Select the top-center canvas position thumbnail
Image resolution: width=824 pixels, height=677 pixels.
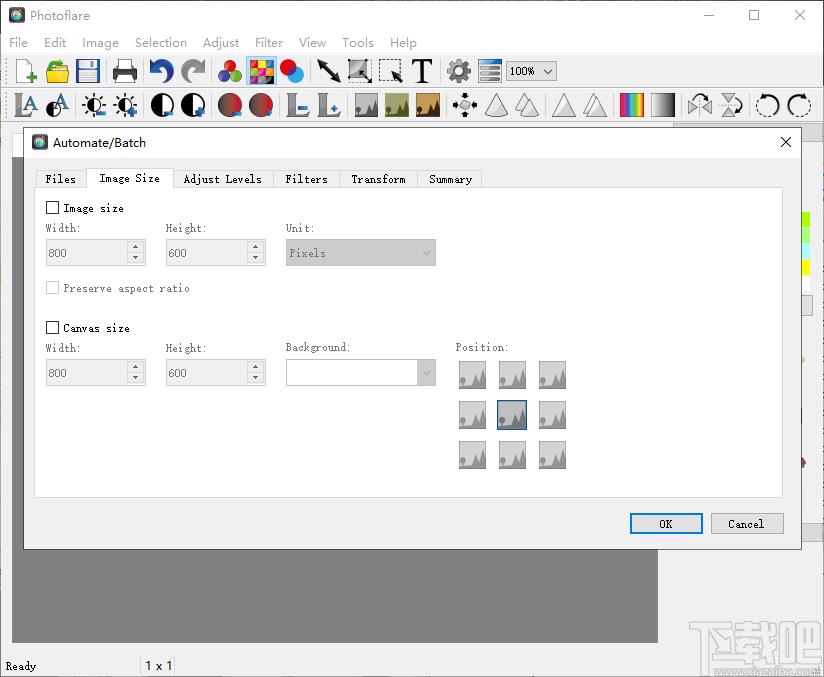[512, 375]
